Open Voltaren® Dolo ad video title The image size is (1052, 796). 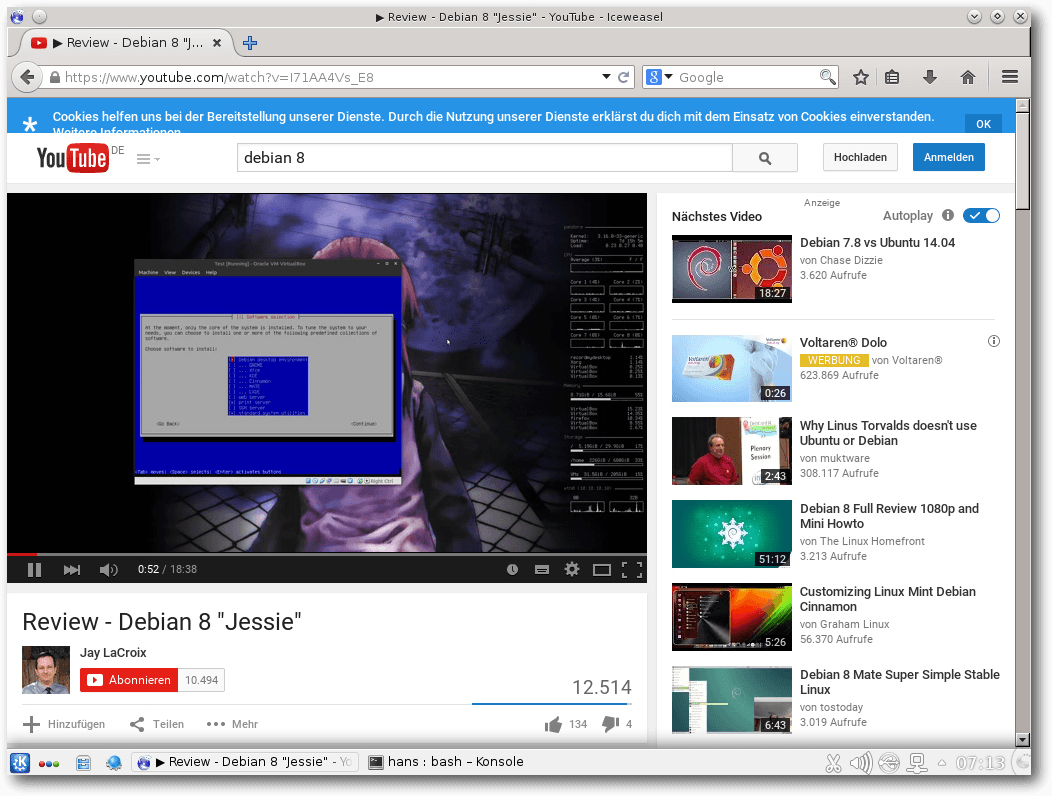tap(843, 342)
